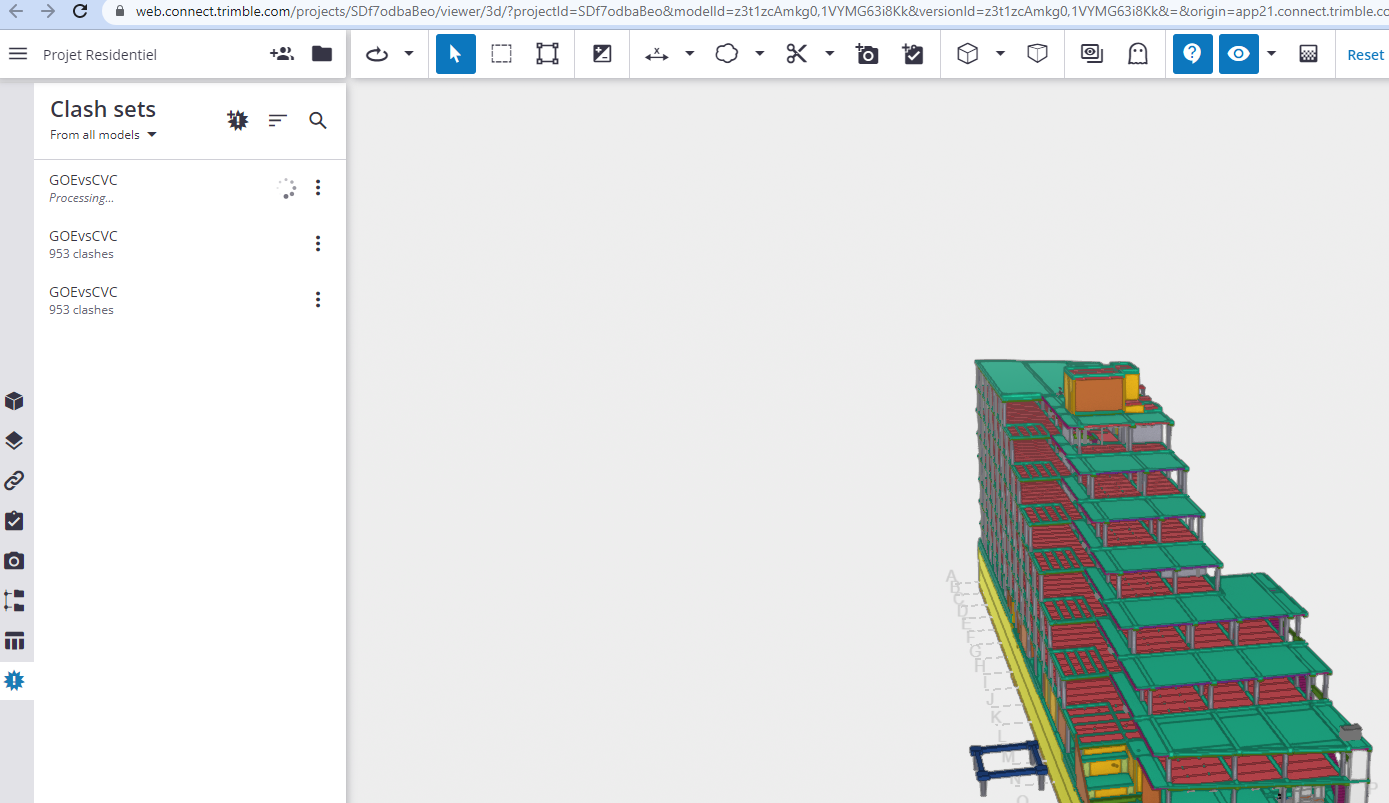Open options menu for processing GOEvsCVC
This screenshot has height=803, width=1389.
tap(318, 188)
